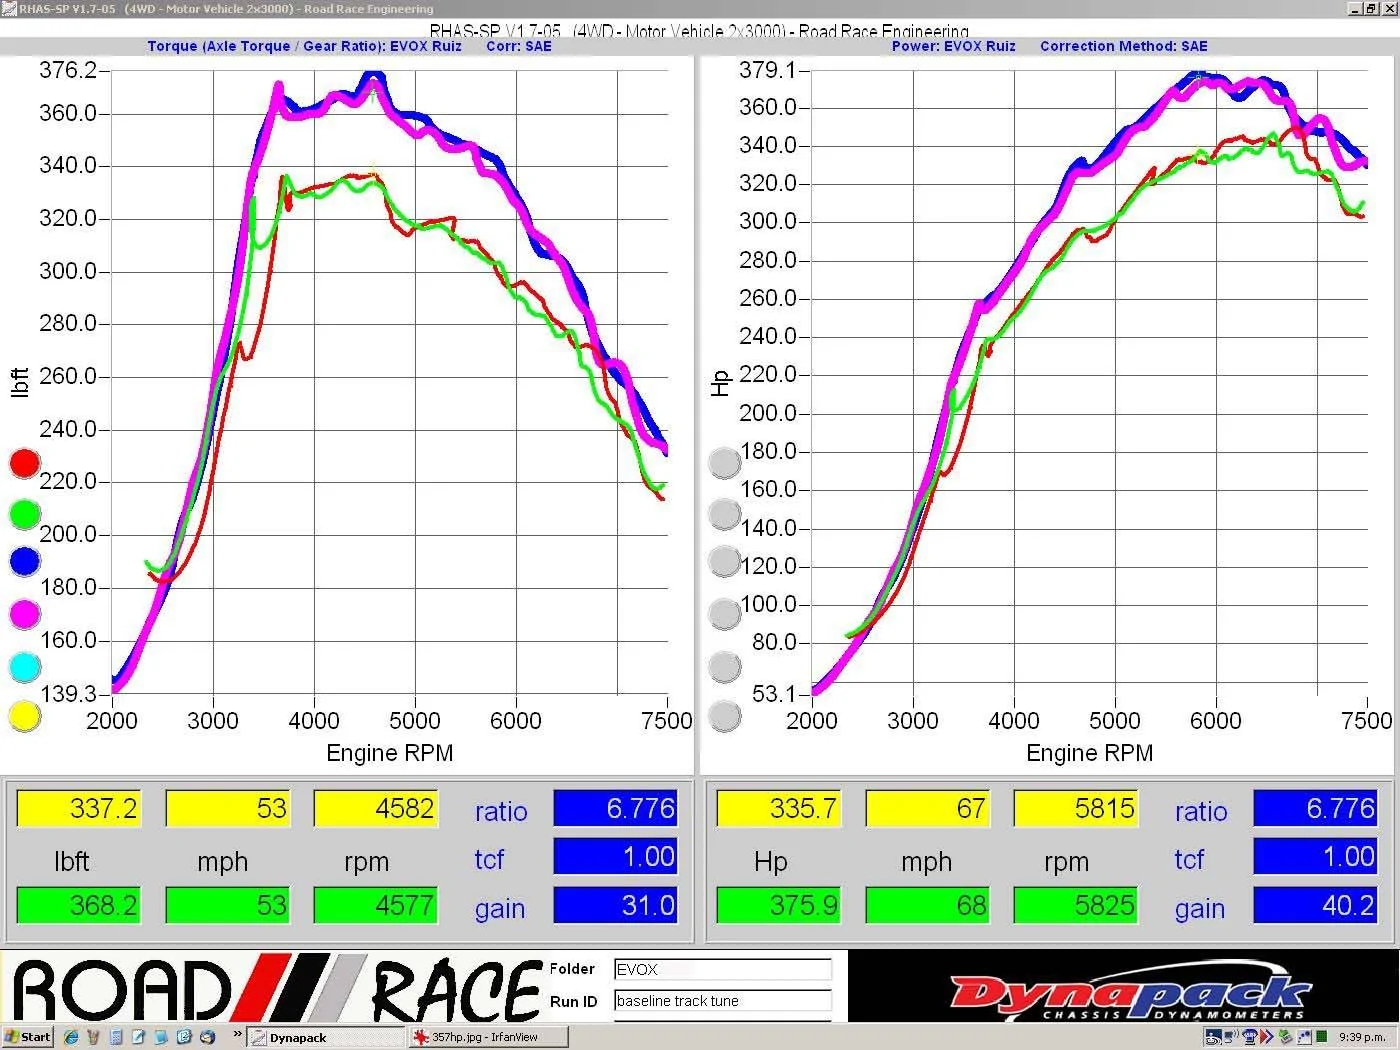Click the green square tray icon
This screenshot has width=1400, height=1050.
pos(1322,1037)
